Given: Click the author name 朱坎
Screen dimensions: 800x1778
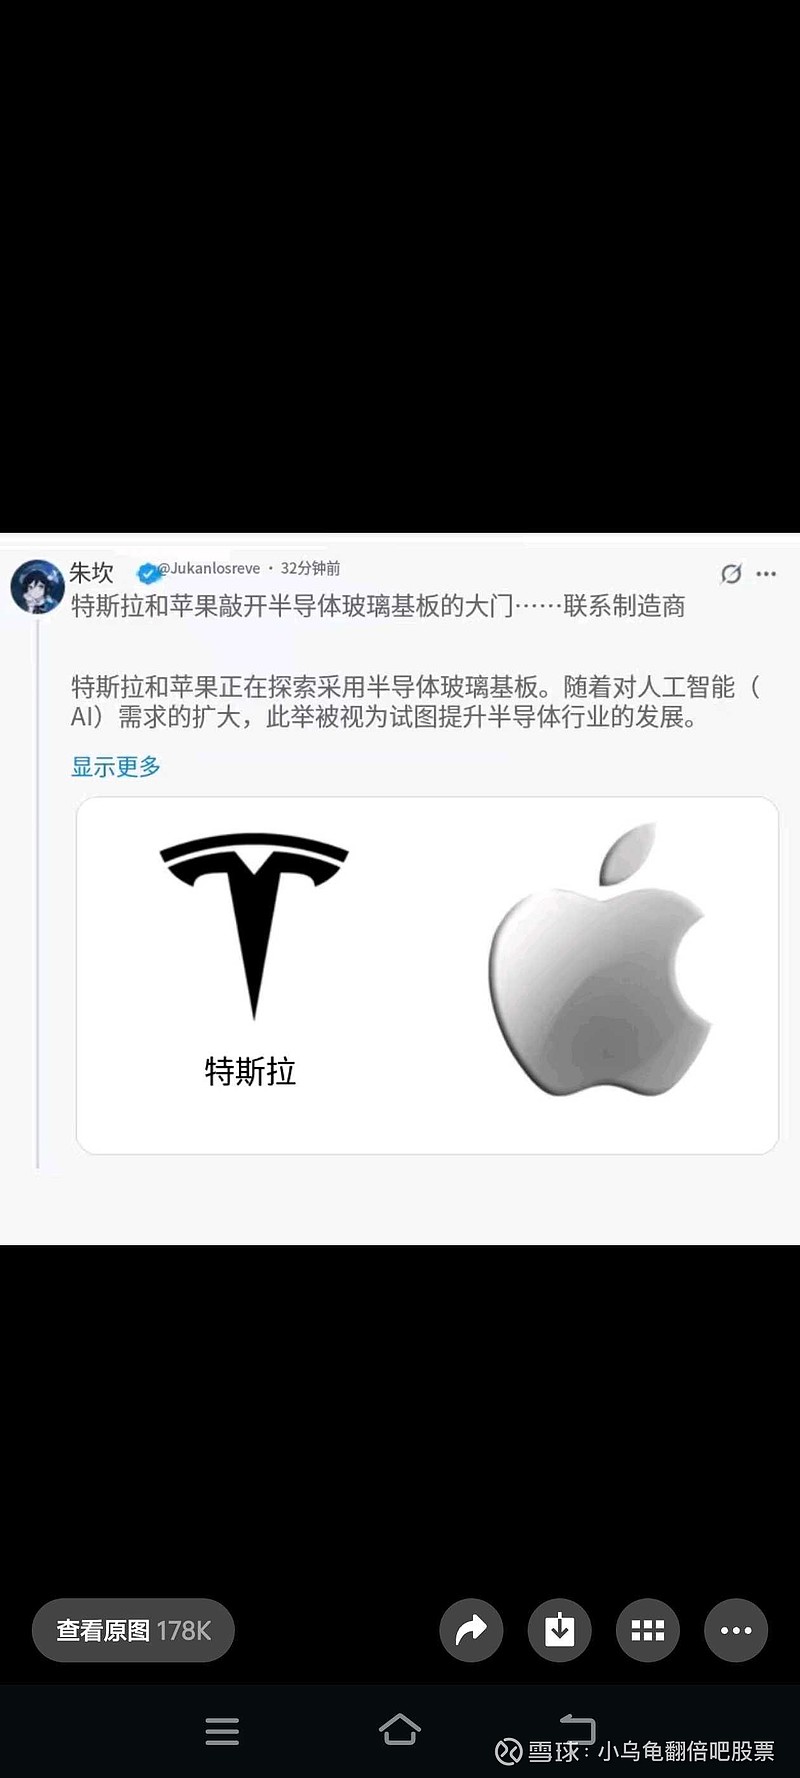Looking at the screenshot, I should tap(91, 572).
